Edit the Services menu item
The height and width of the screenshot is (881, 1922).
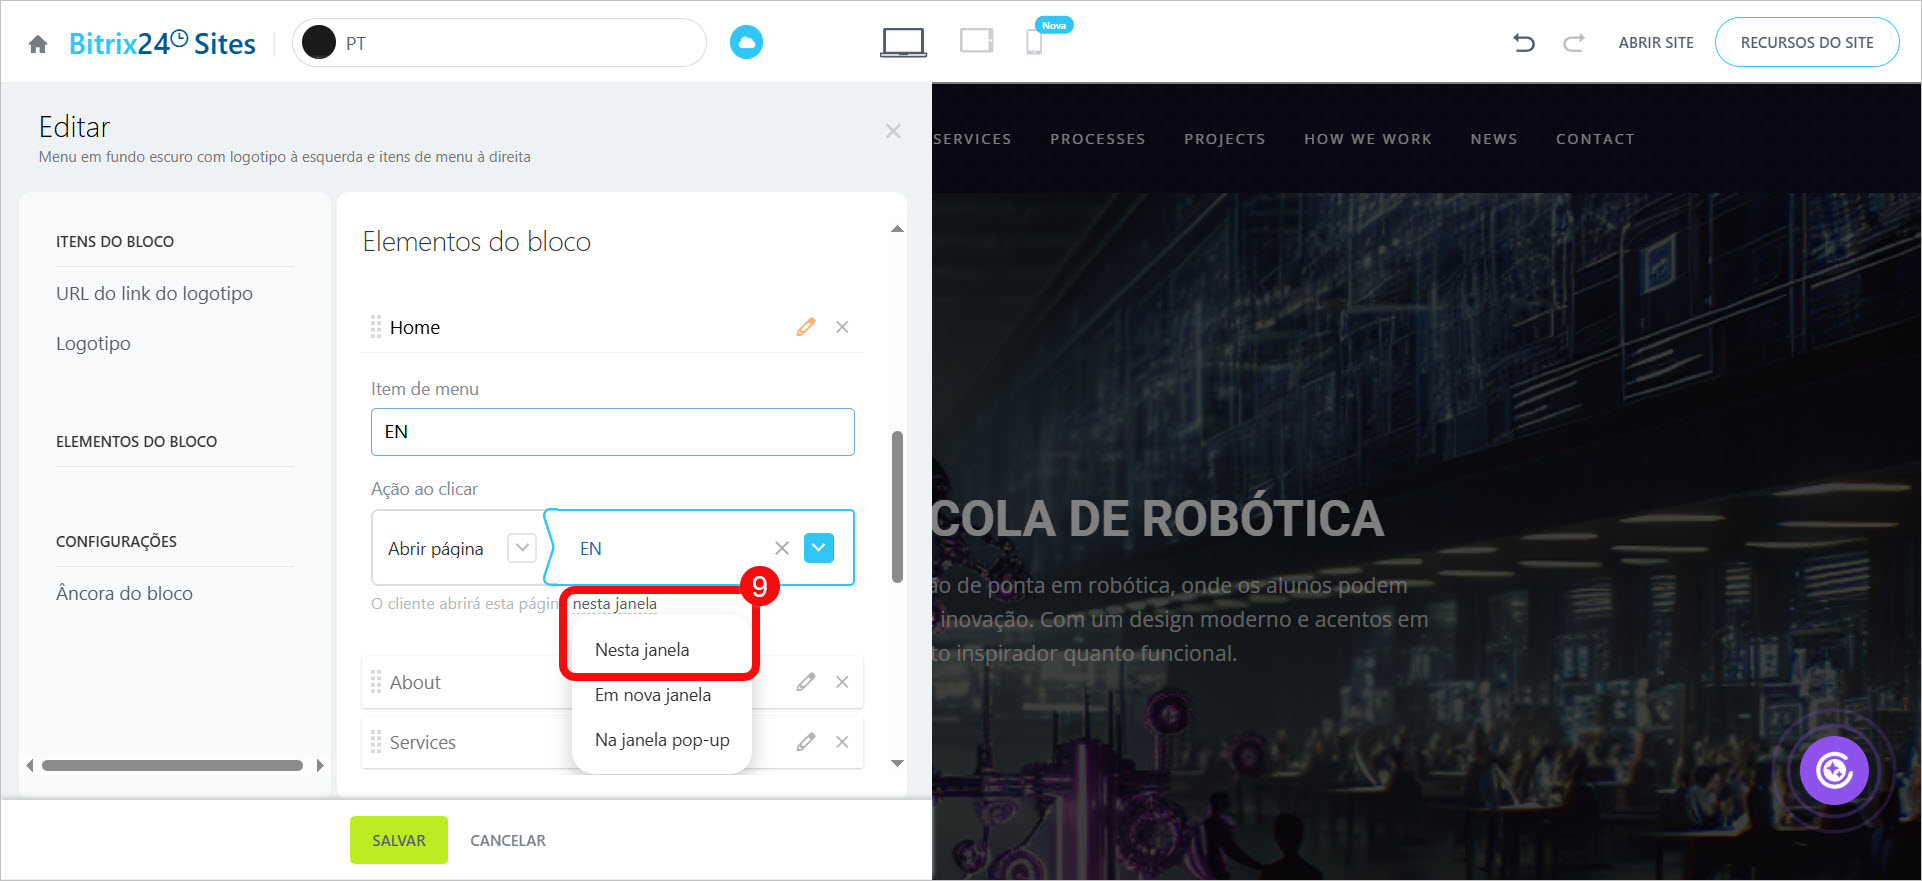tap(806, 742)
